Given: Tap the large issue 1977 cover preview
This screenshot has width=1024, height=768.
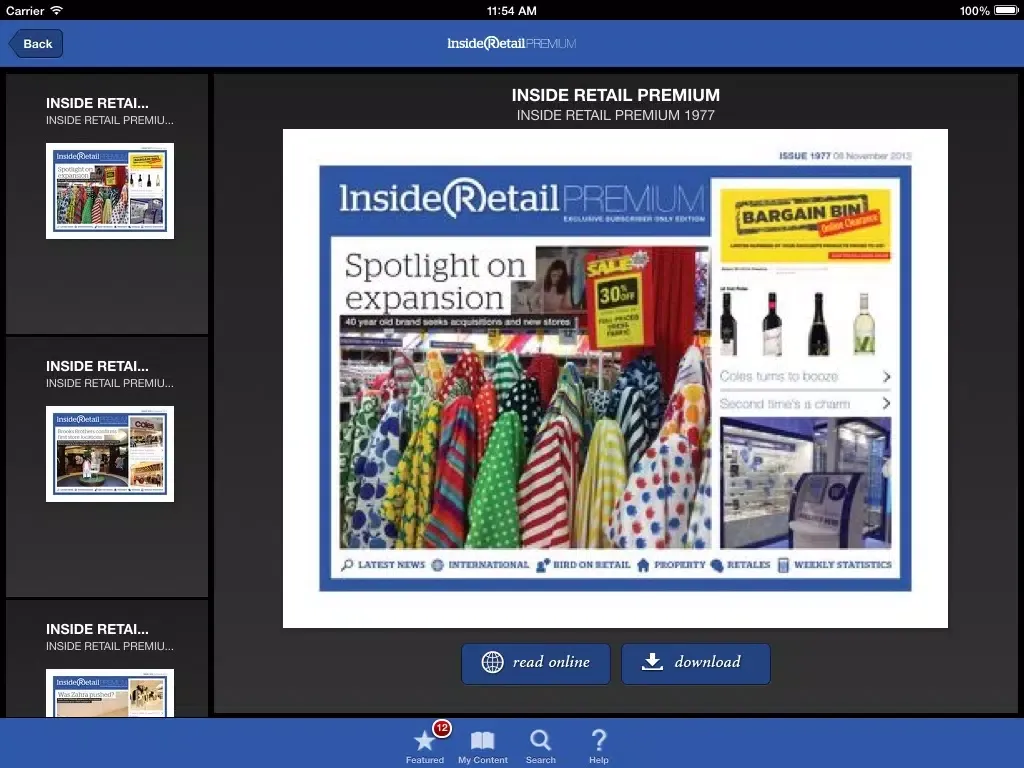Looking at the screenshot, I should (x=615, y=378).
